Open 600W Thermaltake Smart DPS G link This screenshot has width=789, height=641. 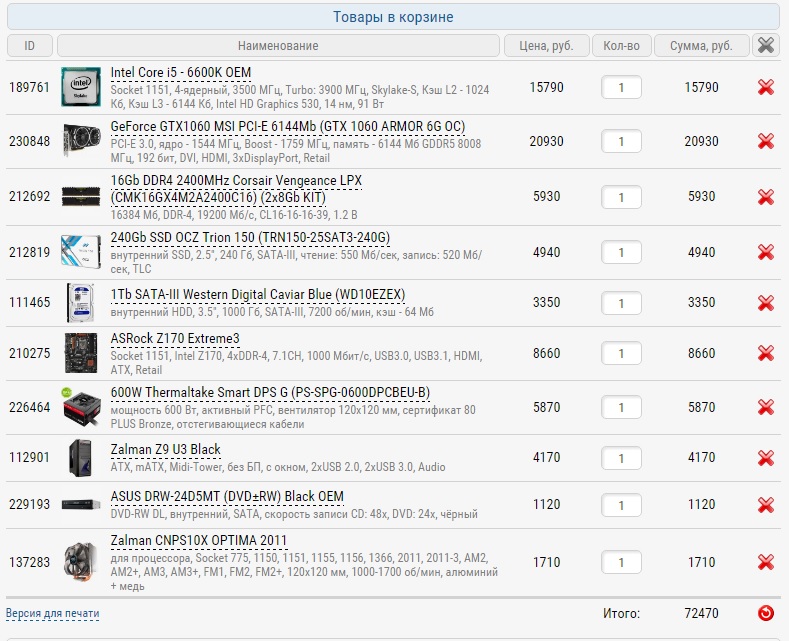tap(270, 392)
